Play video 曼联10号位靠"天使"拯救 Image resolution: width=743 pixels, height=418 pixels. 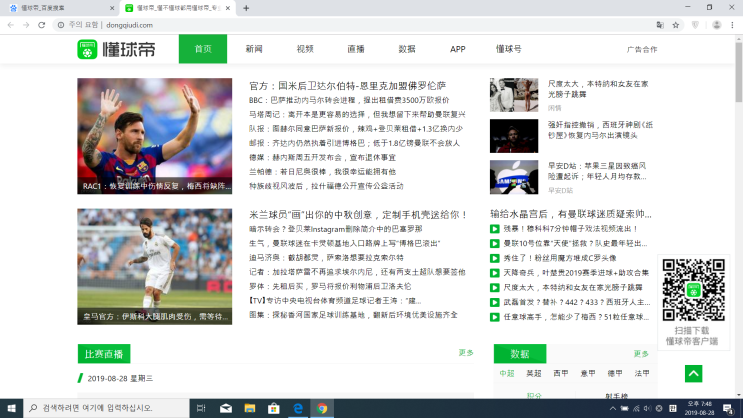coord(495,244)
